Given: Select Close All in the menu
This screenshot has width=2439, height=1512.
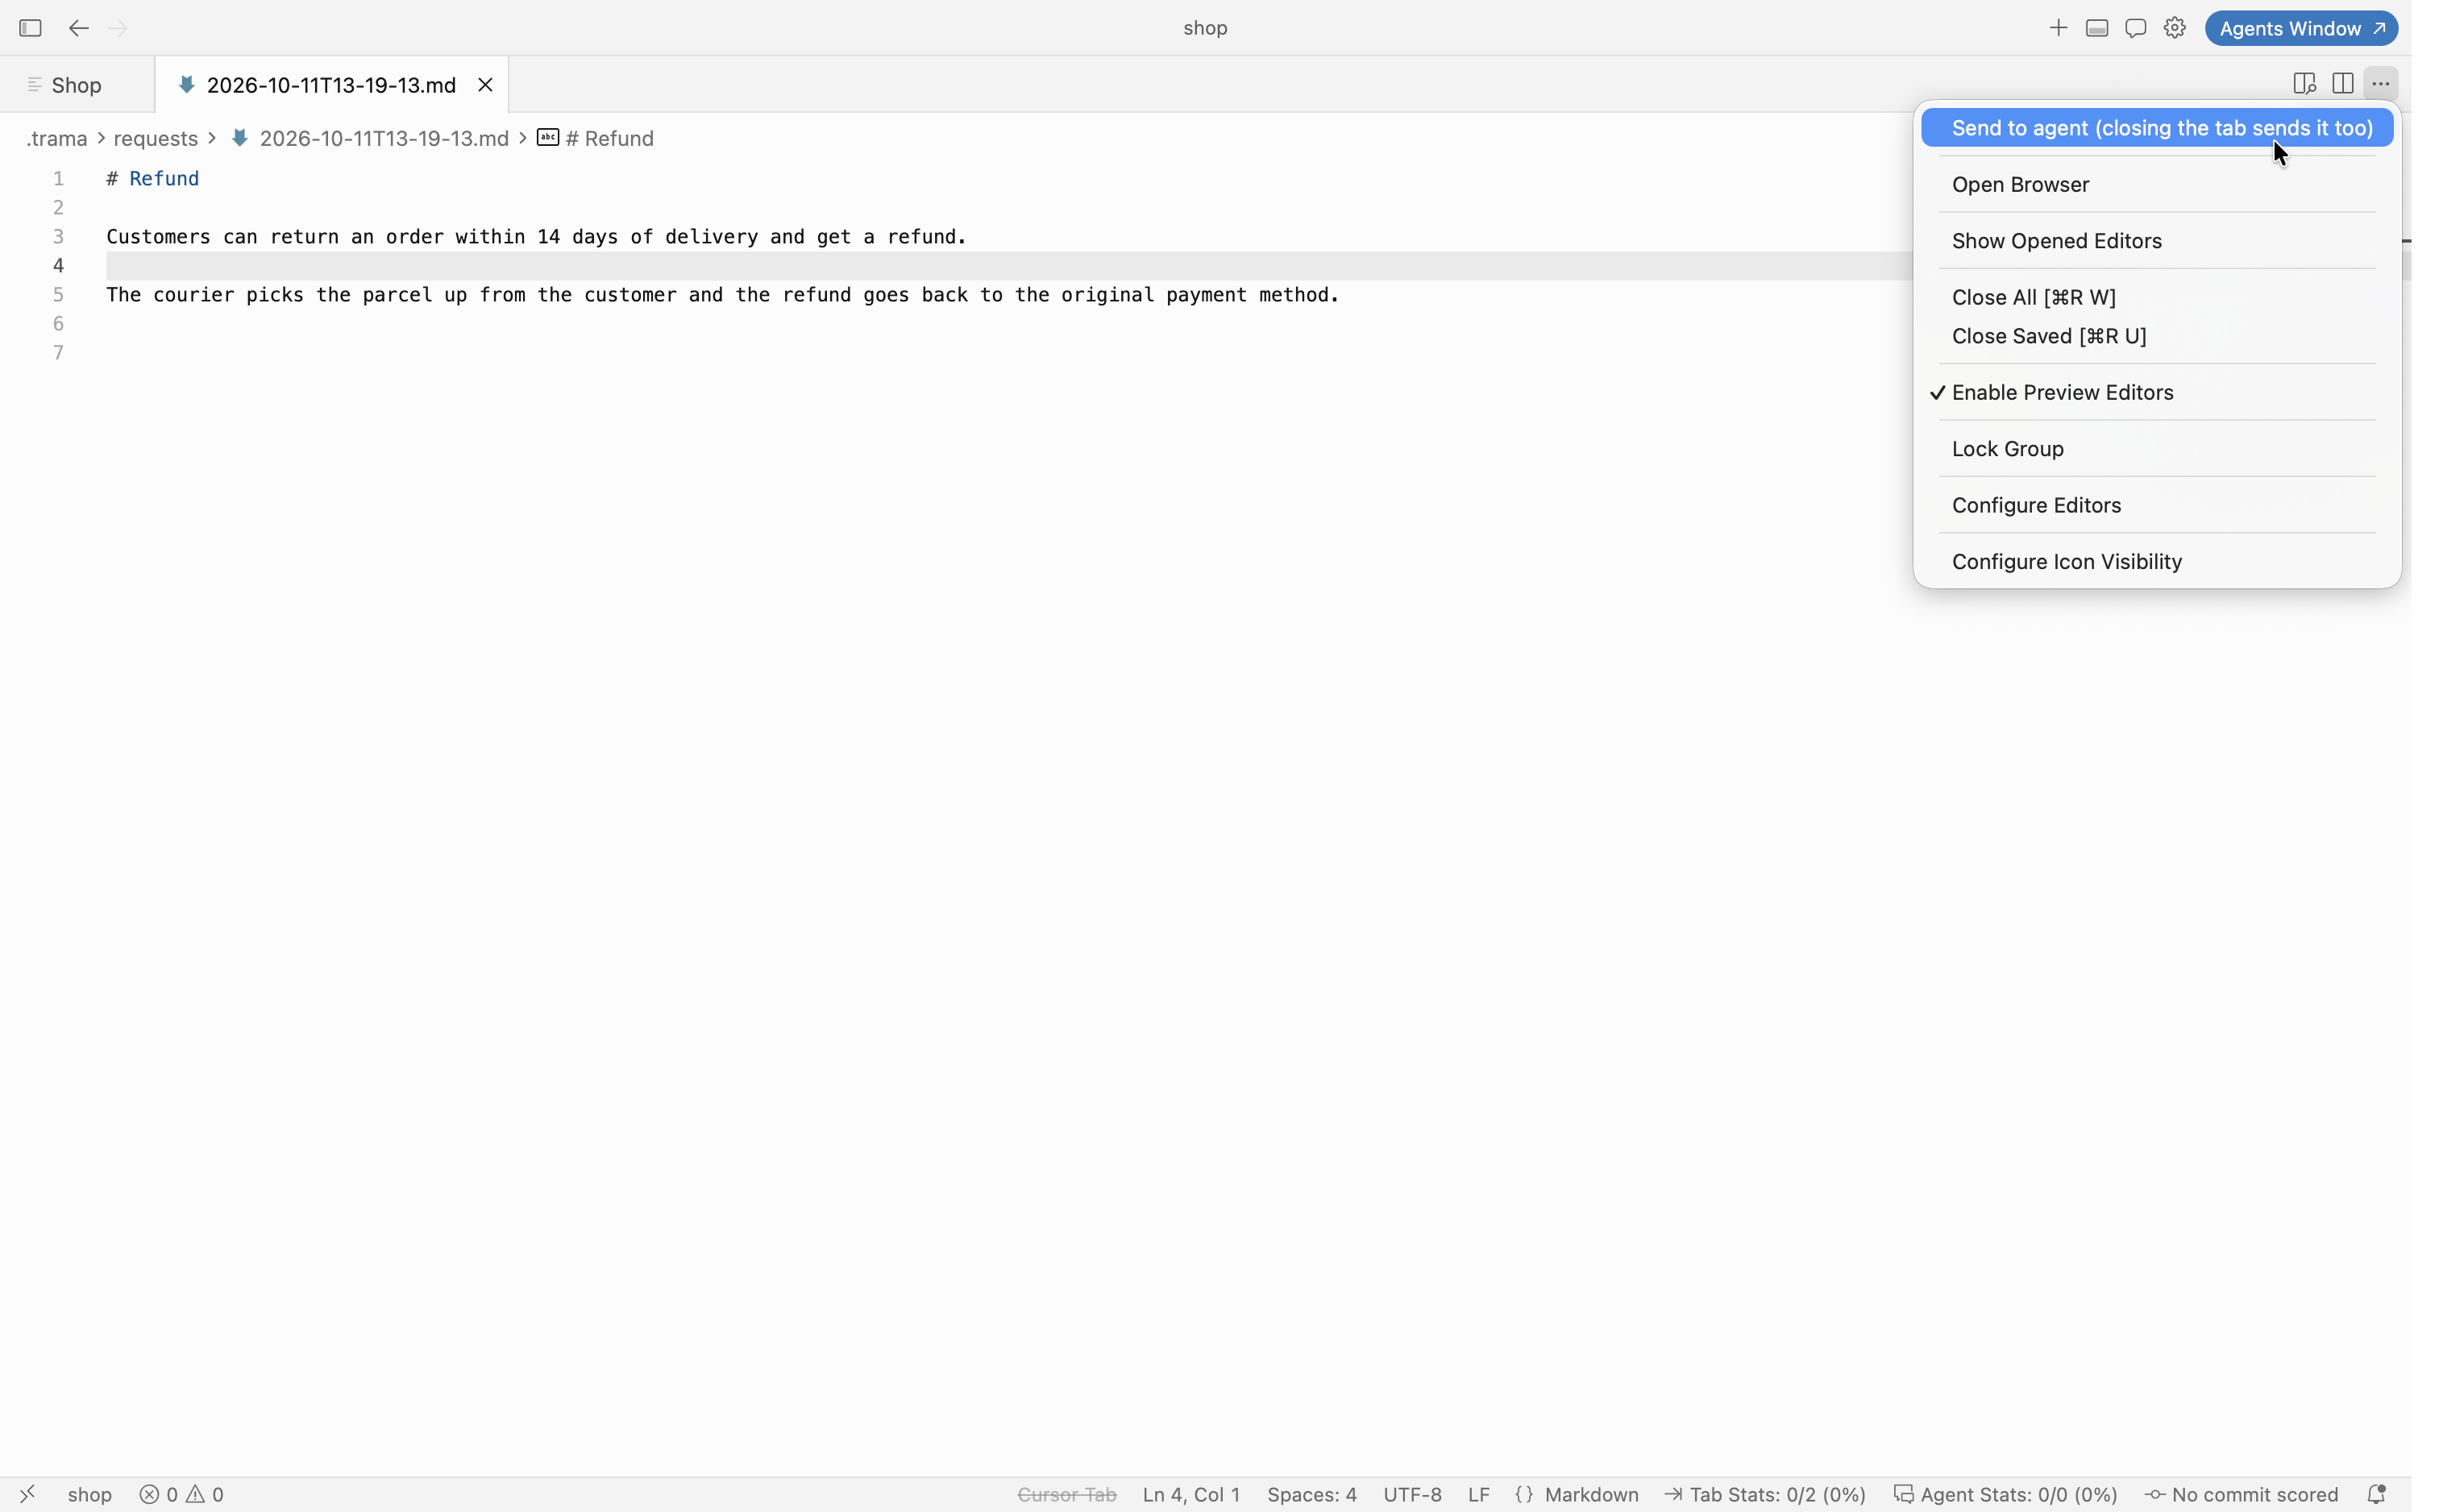Looking at the screenshot, I should tap(2157, 297).
